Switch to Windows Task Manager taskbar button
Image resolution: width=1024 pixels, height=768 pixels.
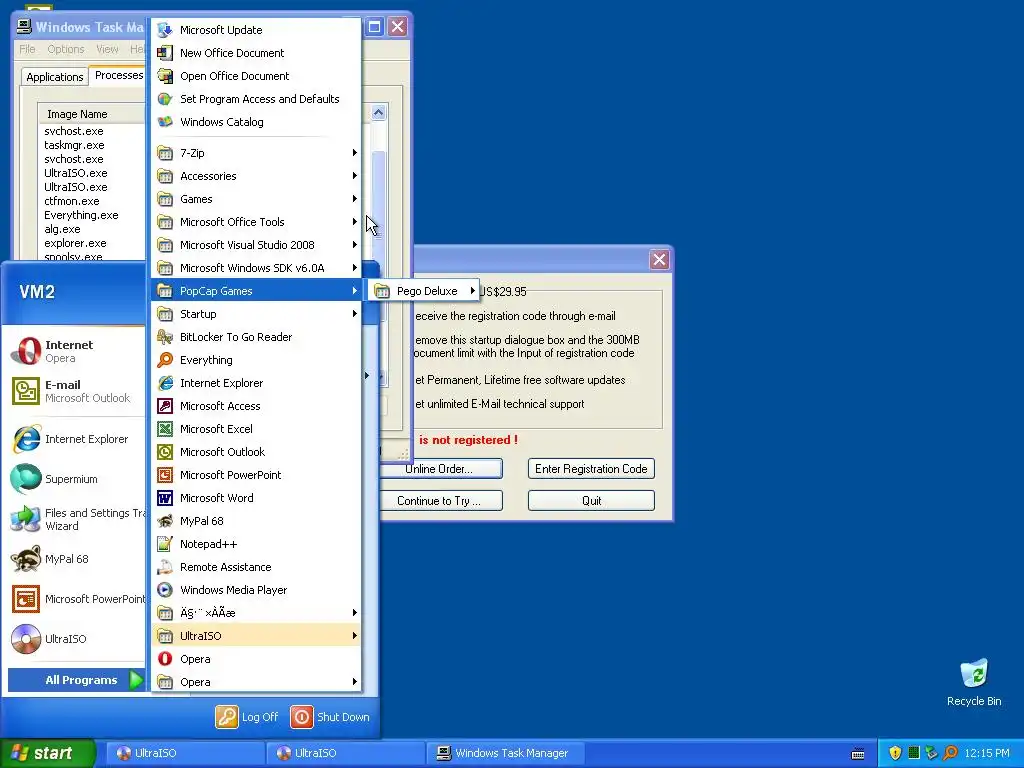click(x=505, y=753)
